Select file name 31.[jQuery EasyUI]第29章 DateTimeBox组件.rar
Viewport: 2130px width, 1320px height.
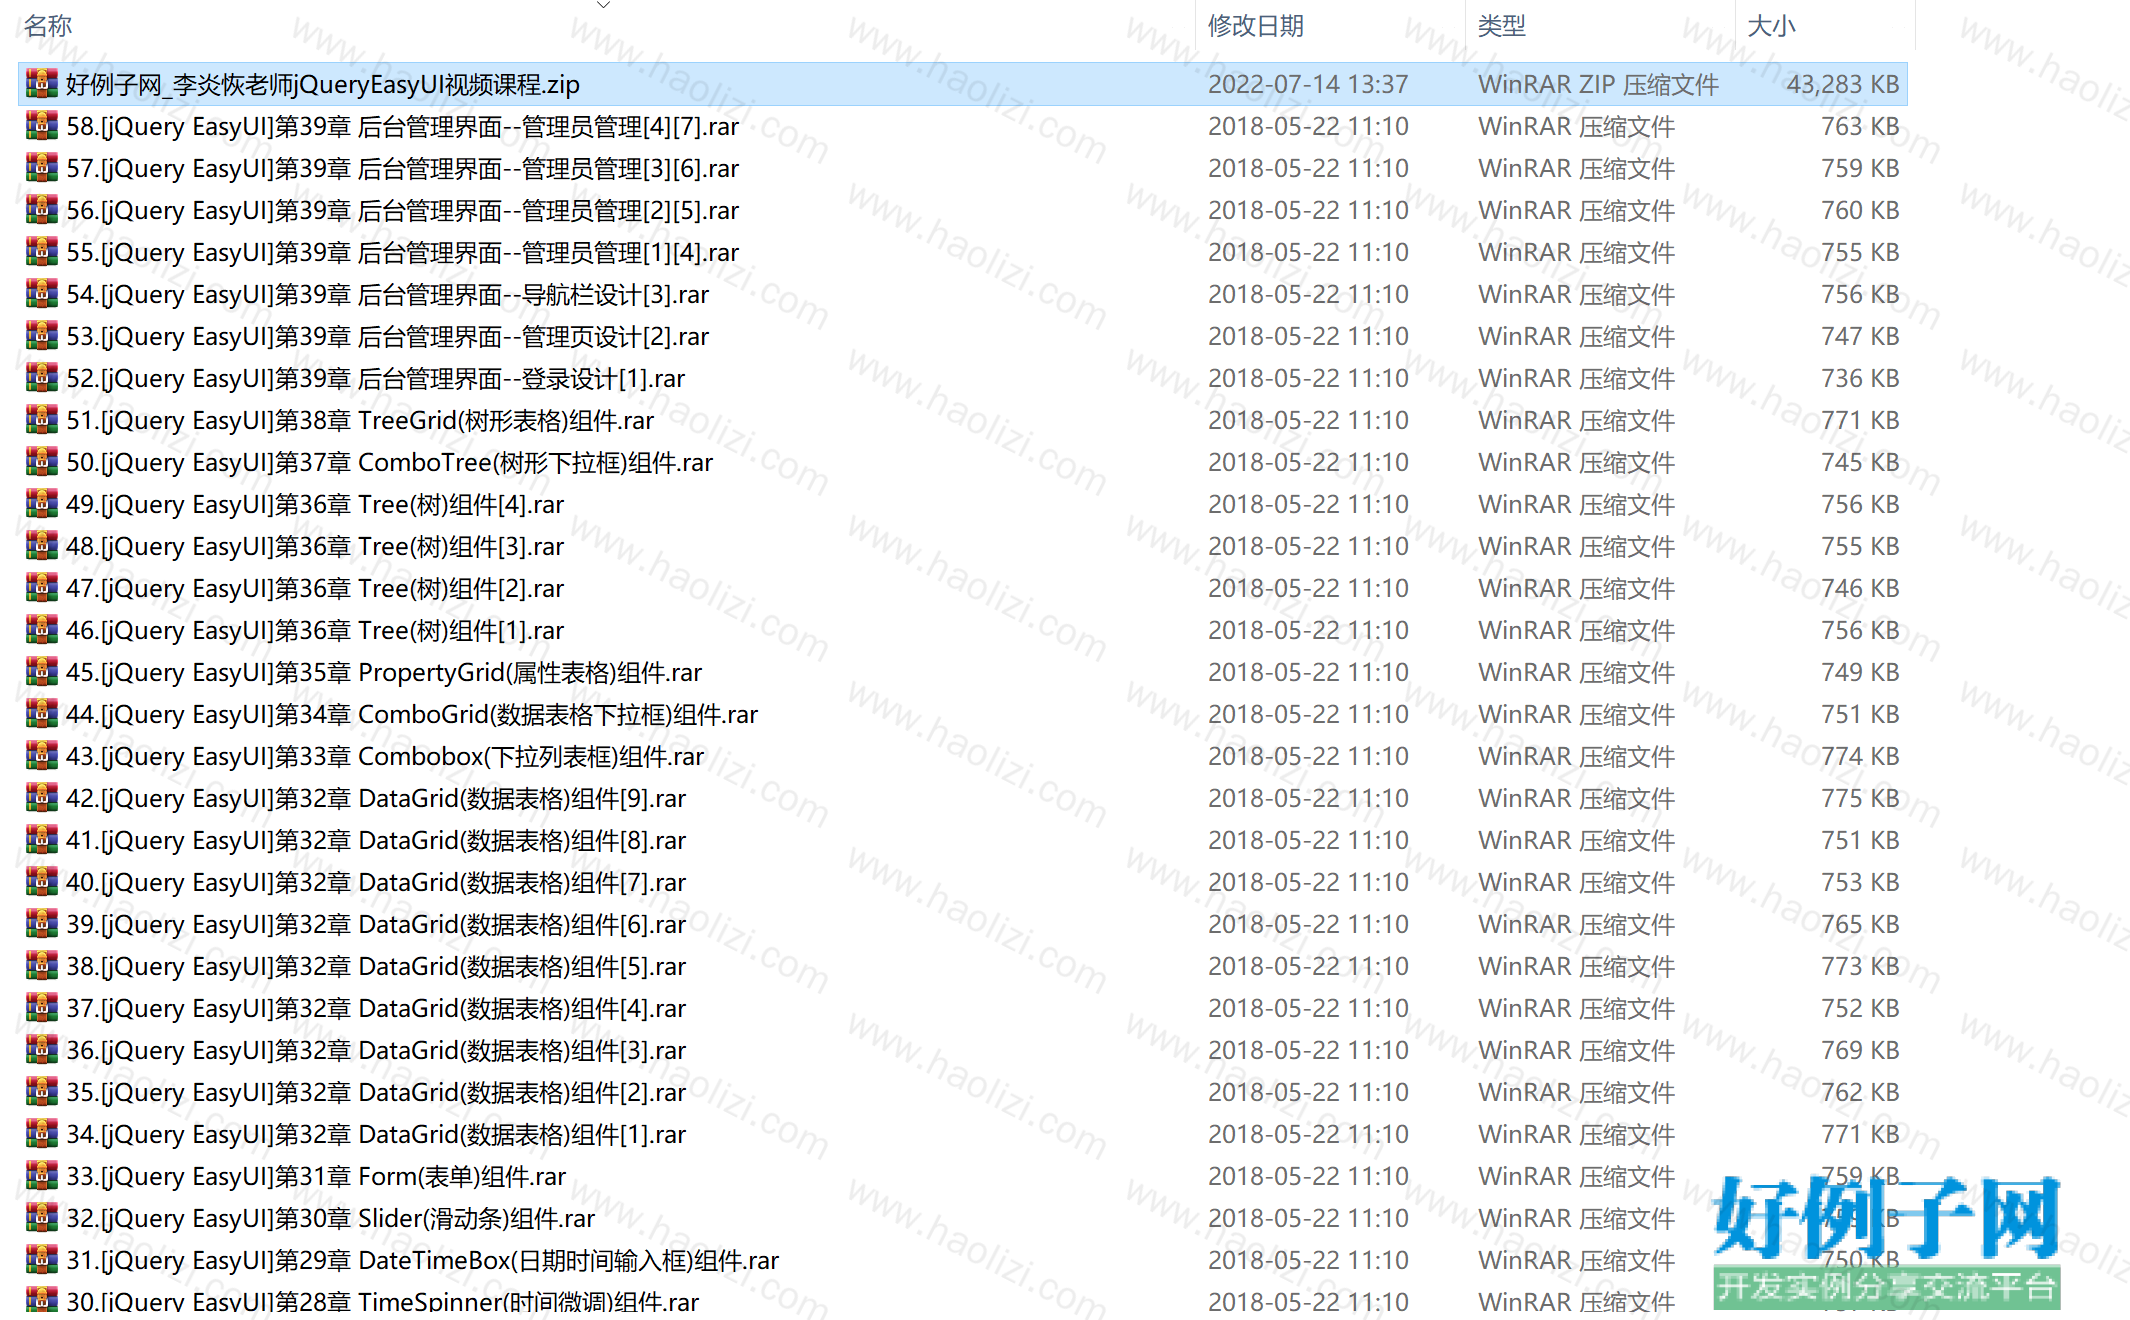423,1260
